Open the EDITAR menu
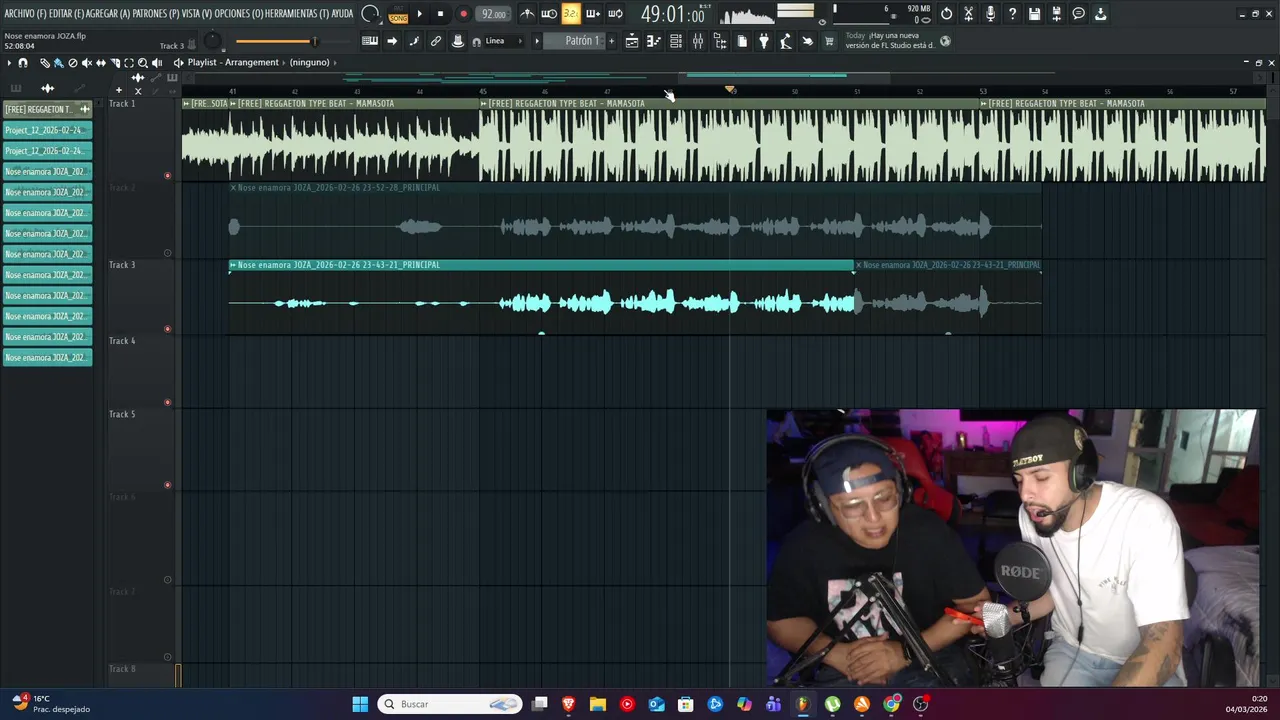Image resolution: width=1280 pixels, height=720 pixels. click(x=66, y=14)
